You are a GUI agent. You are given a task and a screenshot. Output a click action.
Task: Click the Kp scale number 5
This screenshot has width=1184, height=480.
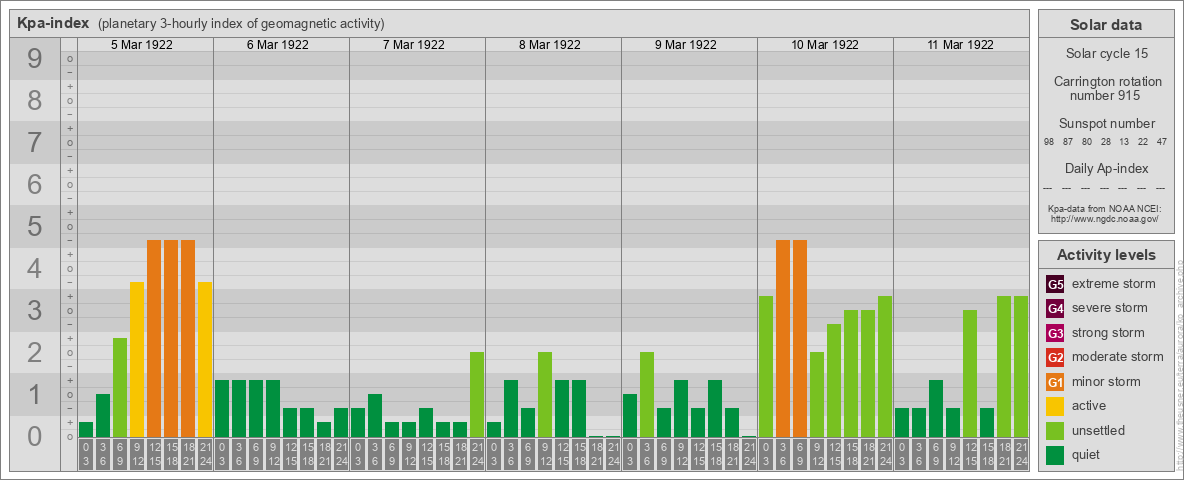(x=35, y=227)
